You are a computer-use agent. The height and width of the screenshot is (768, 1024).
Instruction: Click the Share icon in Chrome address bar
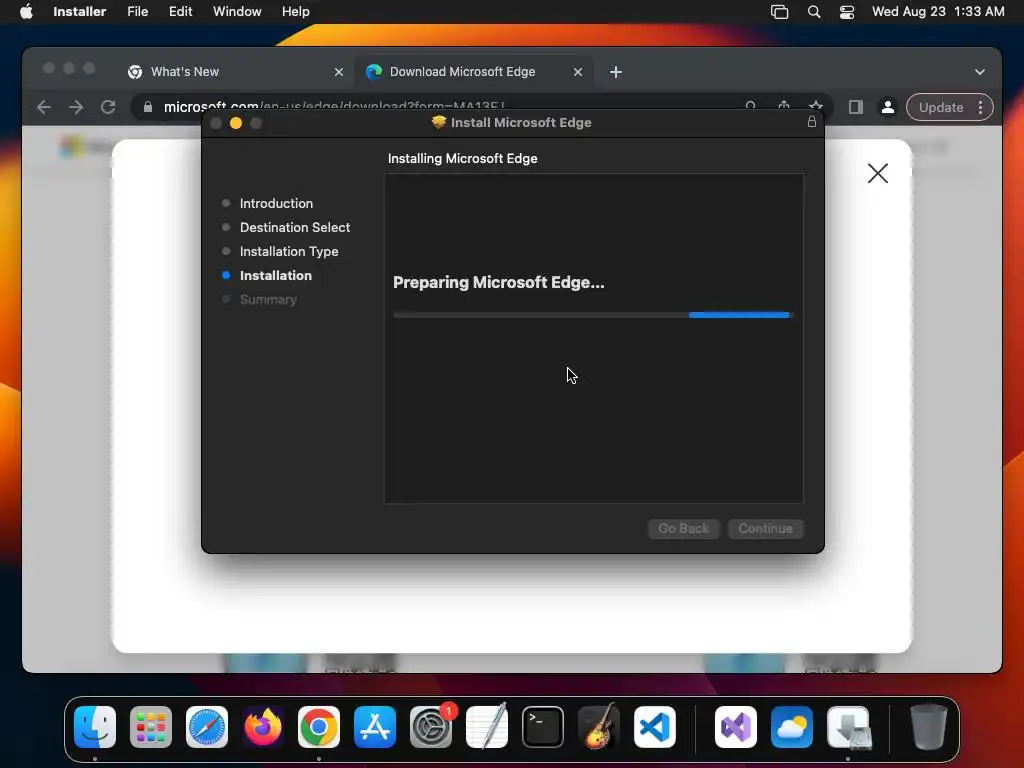(784, 104)
